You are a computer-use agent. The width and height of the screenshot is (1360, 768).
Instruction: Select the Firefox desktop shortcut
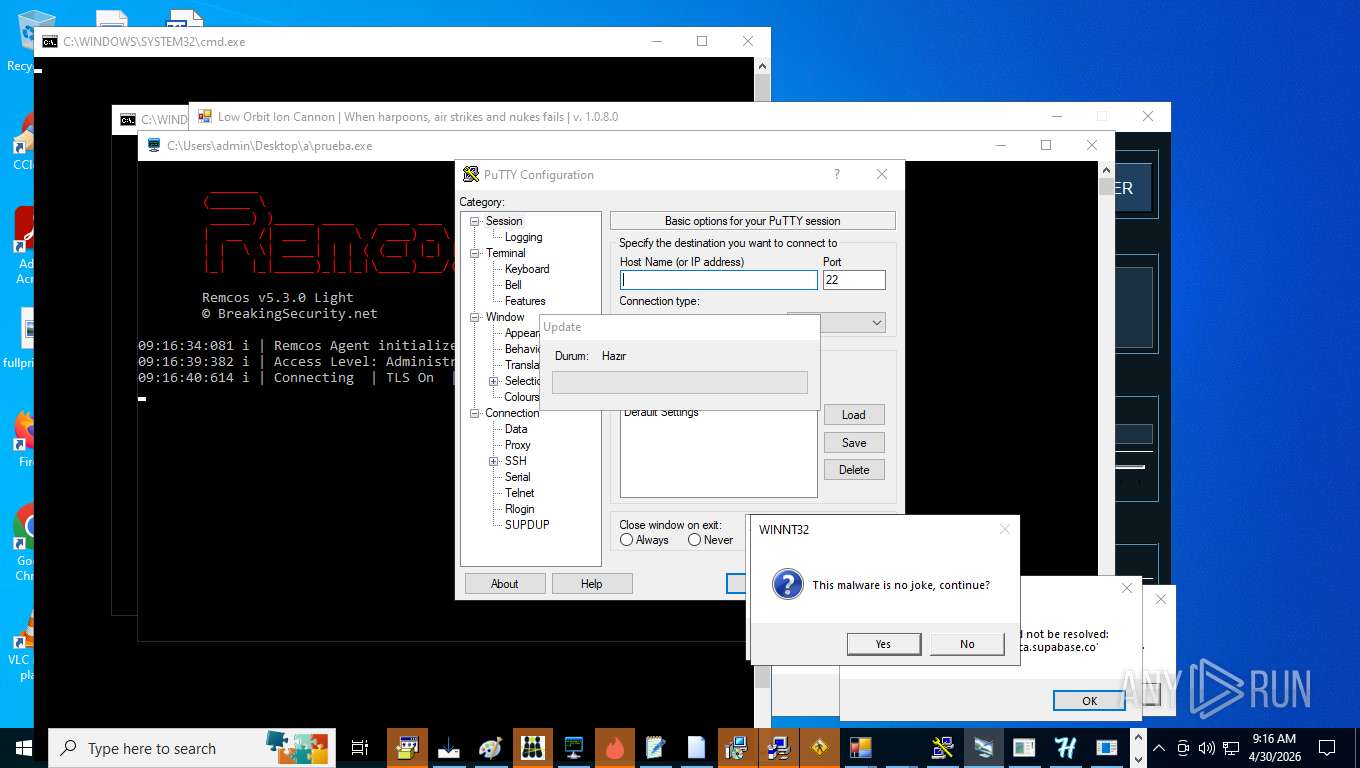(24, 440)
